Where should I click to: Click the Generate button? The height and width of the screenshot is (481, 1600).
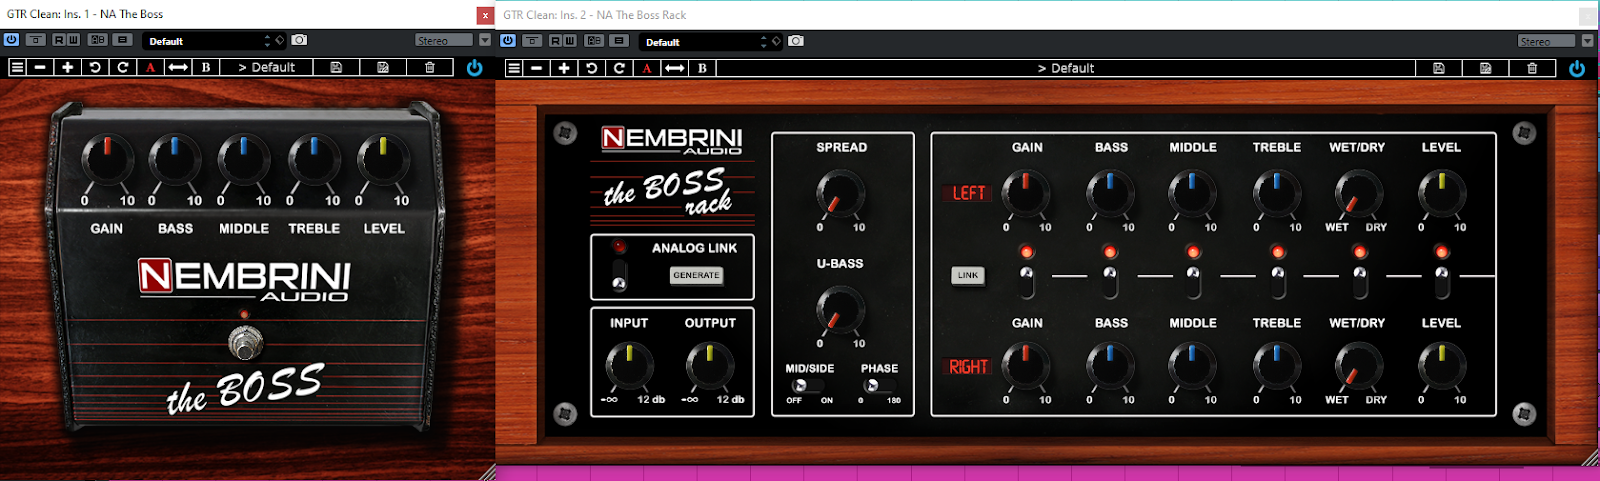696,275
